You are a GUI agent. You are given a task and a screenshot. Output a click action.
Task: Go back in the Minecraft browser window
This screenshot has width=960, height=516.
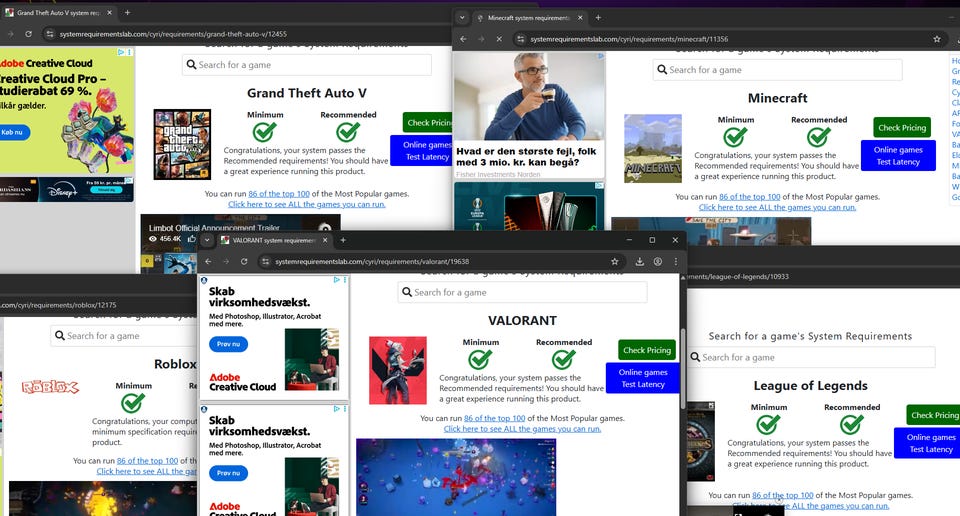point(463,39)
